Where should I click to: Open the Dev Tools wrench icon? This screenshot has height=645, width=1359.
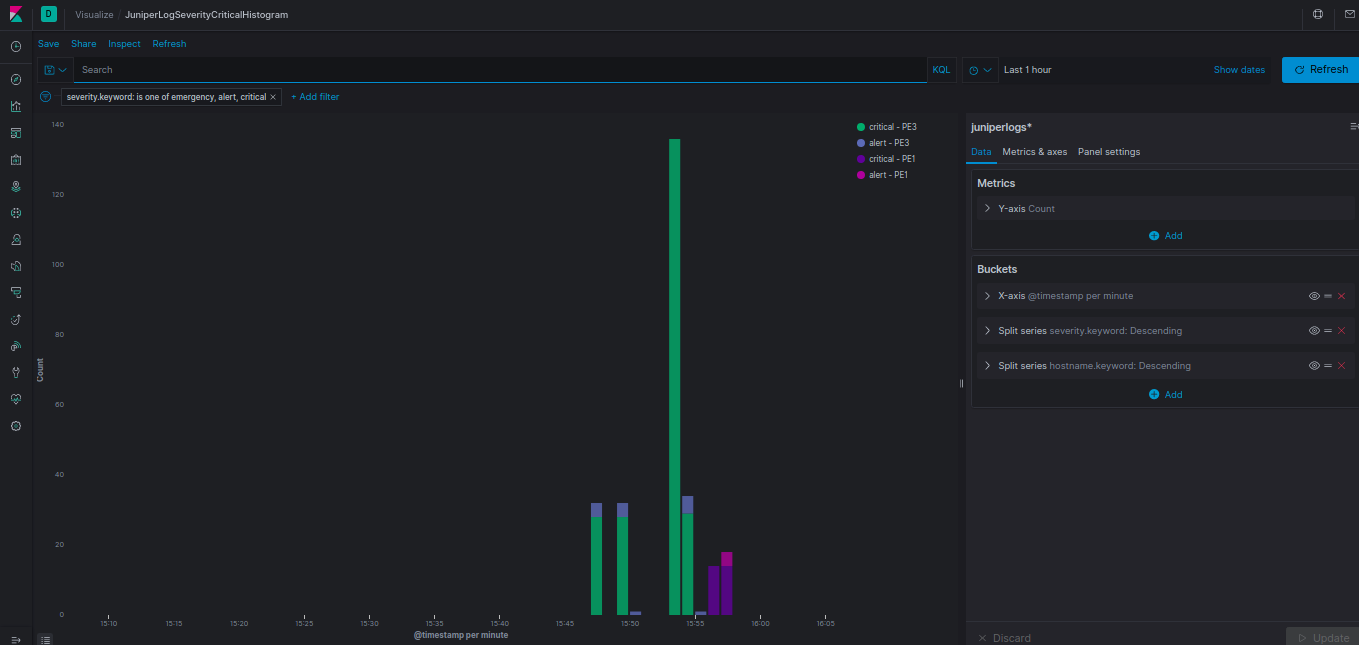click(x=16, y=373)
